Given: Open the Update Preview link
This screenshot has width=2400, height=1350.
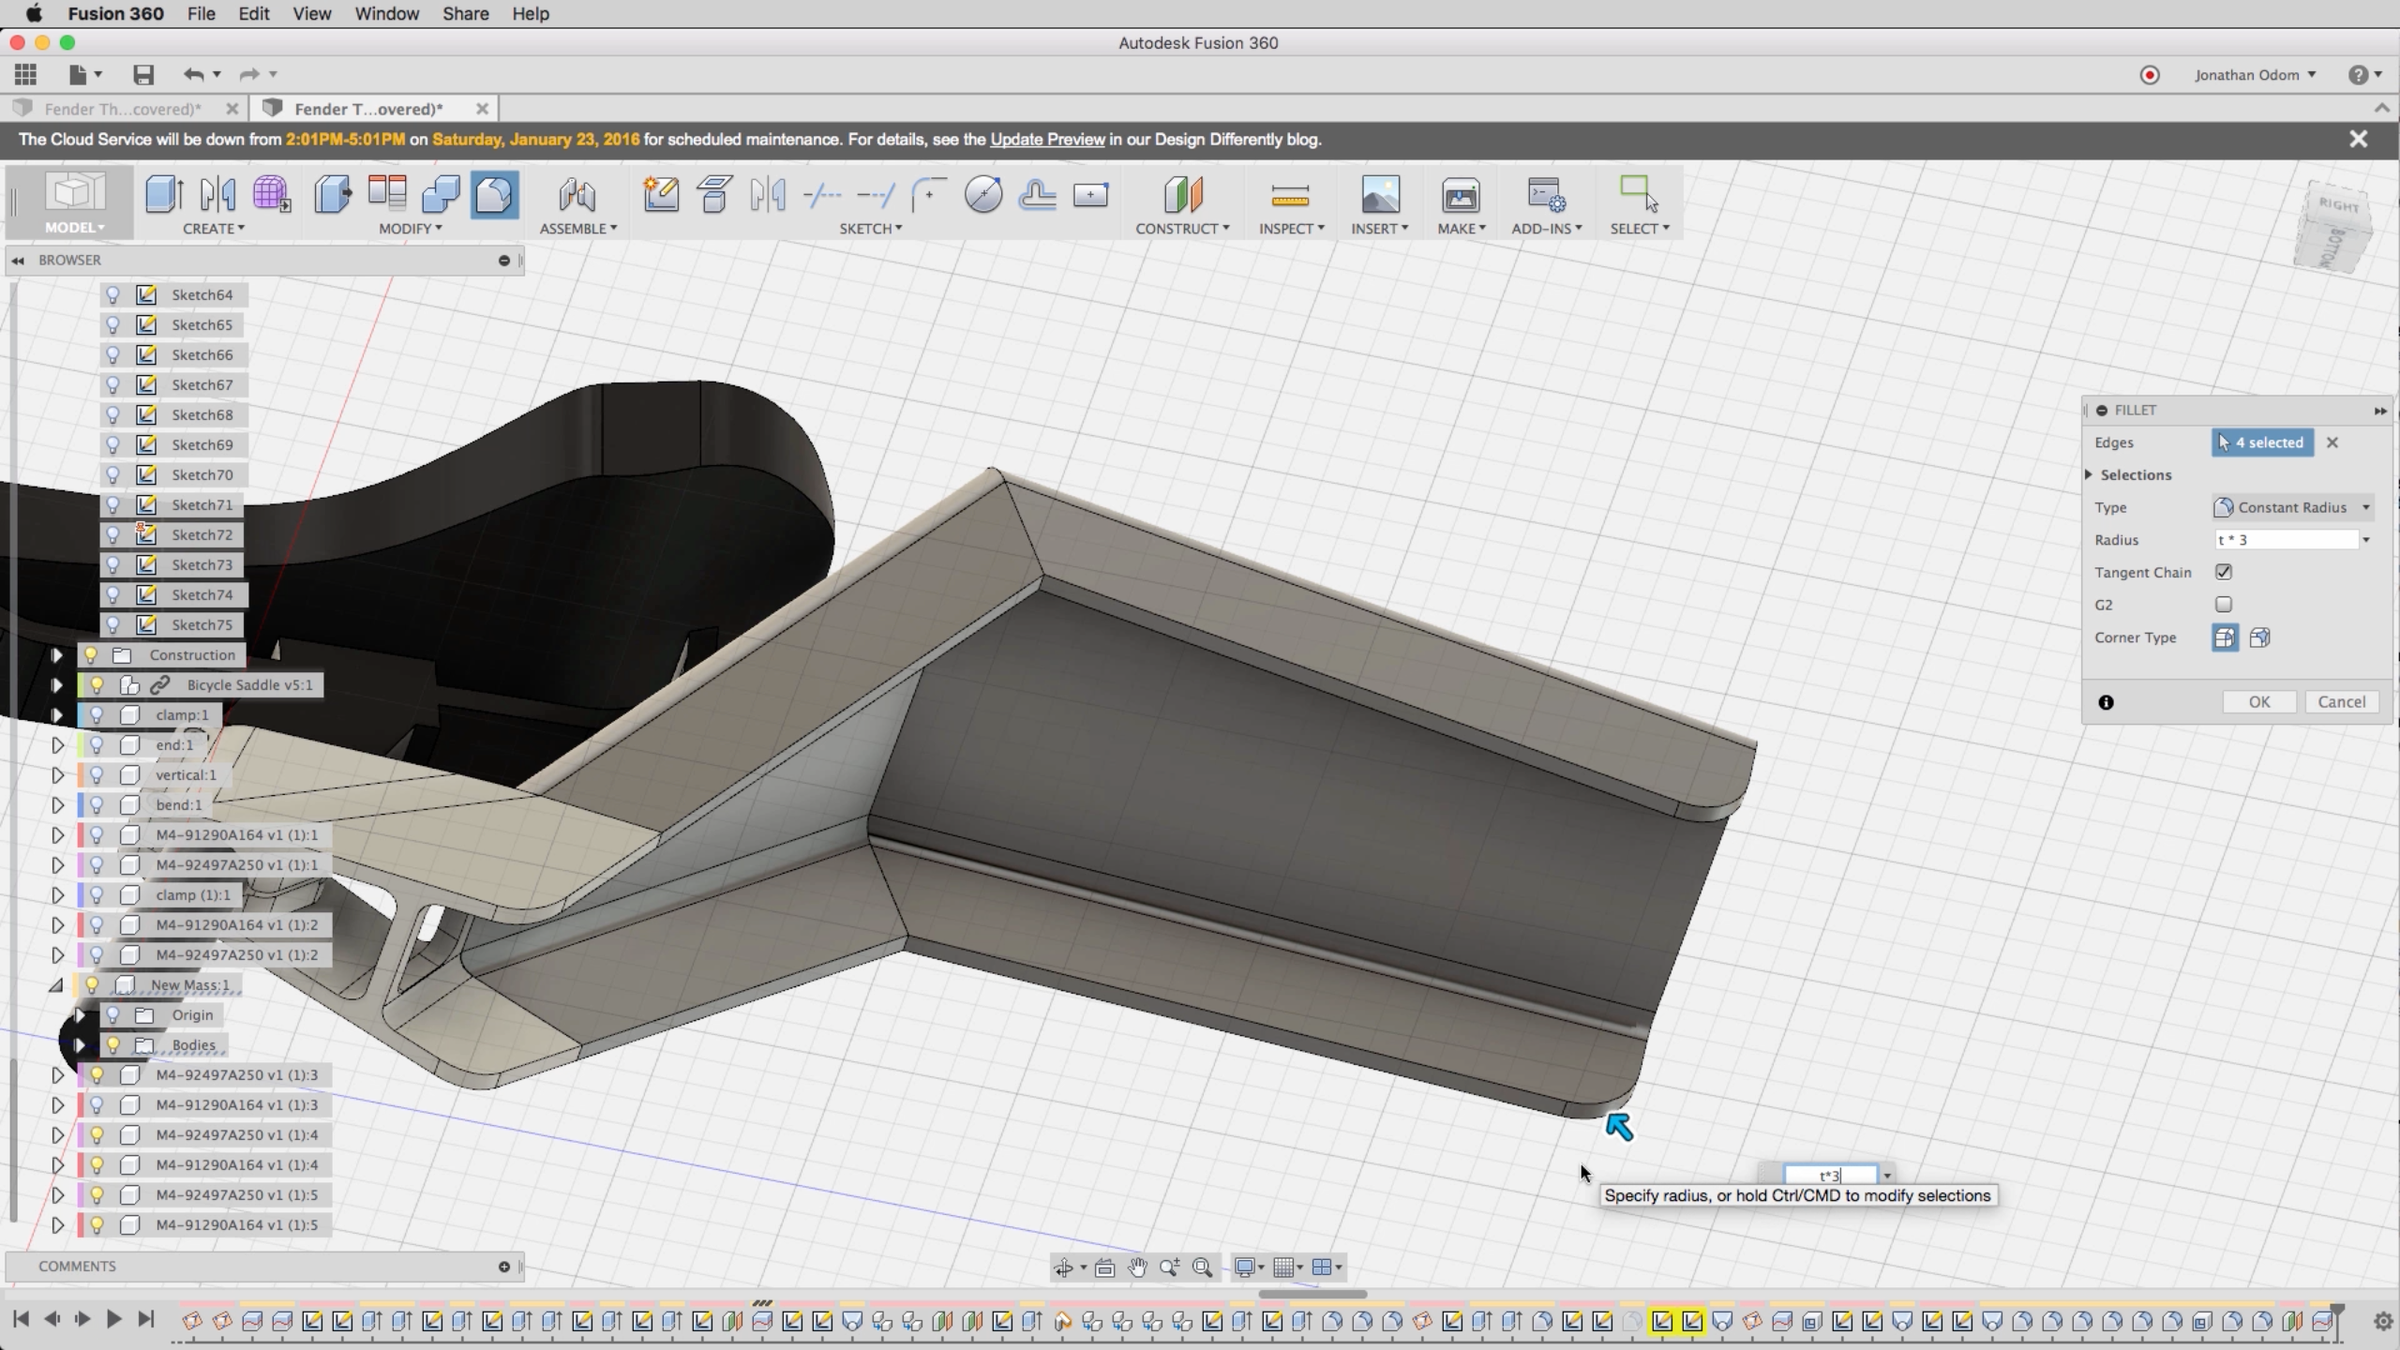Looking at the screenshot, I should tap(1047, 140).
